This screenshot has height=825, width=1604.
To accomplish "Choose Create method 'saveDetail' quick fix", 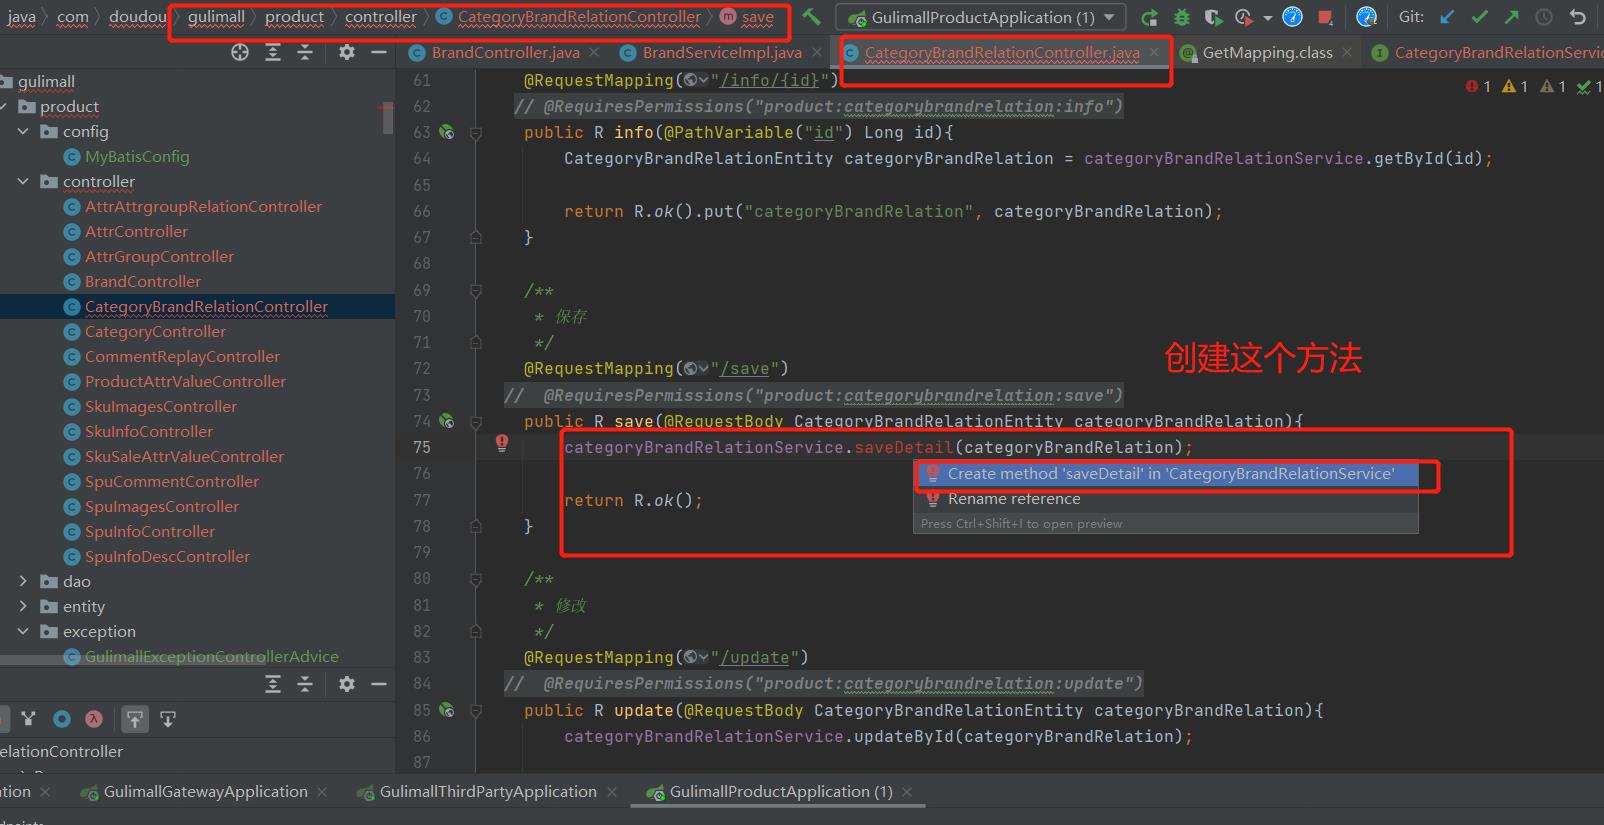I will [x=1167, y=474].
